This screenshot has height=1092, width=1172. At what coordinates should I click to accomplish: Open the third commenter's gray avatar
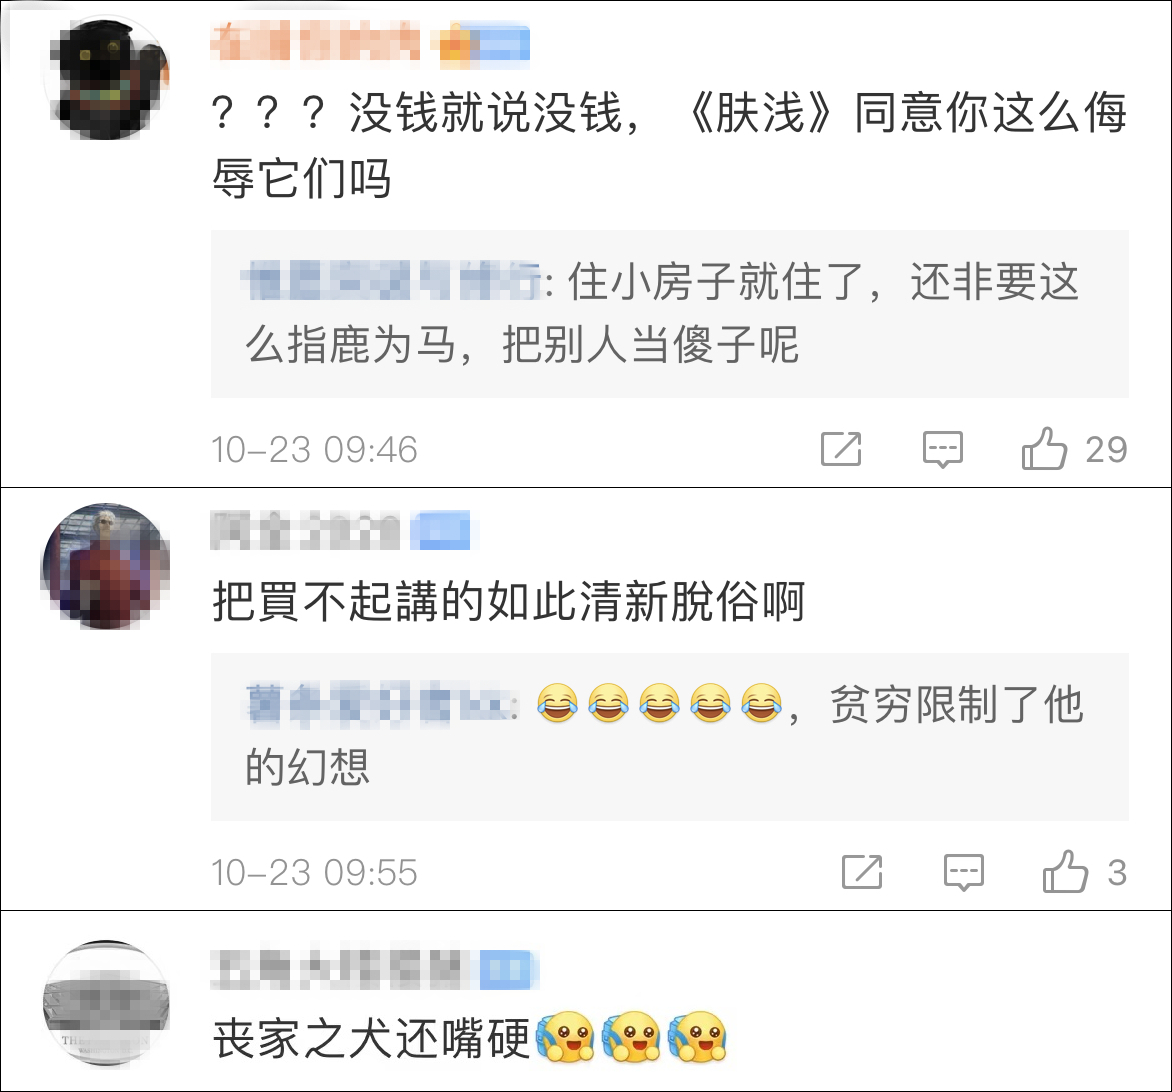point(105,1004)
